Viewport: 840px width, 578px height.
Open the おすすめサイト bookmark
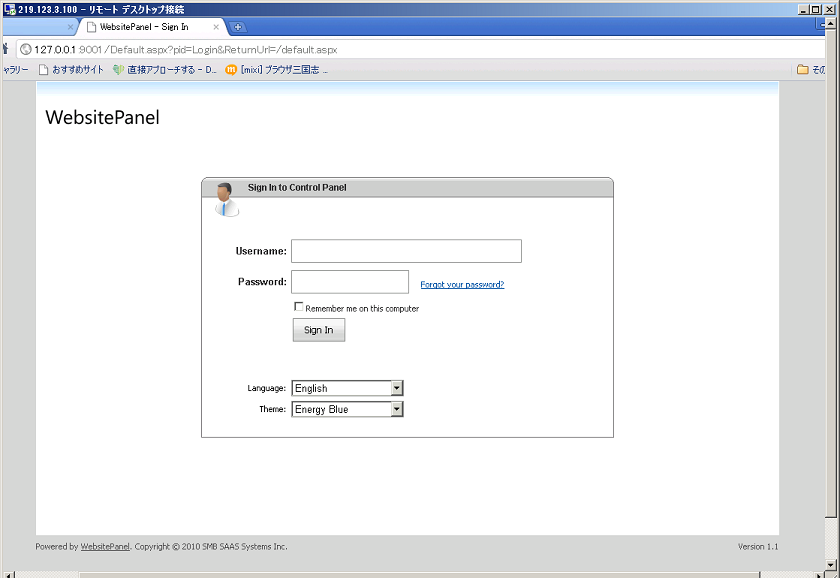click(x=70, y=70)
